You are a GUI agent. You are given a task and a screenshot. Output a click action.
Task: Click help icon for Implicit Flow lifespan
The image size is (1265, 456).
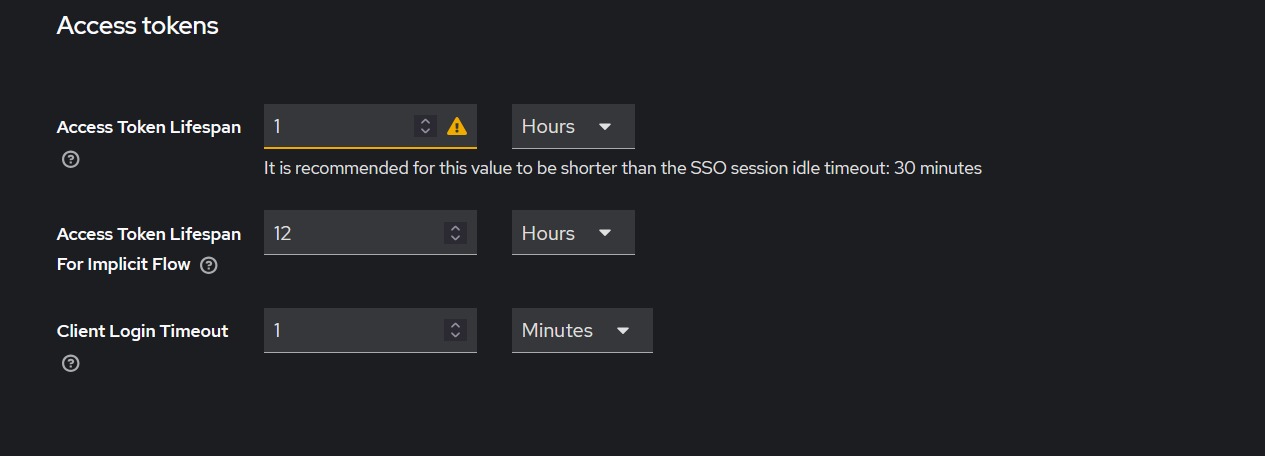(208, 266)
